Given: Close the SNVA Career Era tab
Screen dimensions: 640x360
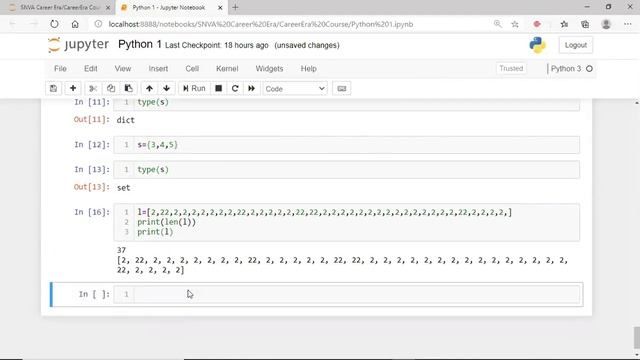Looking at the screenshot, I should coord(108,7).
